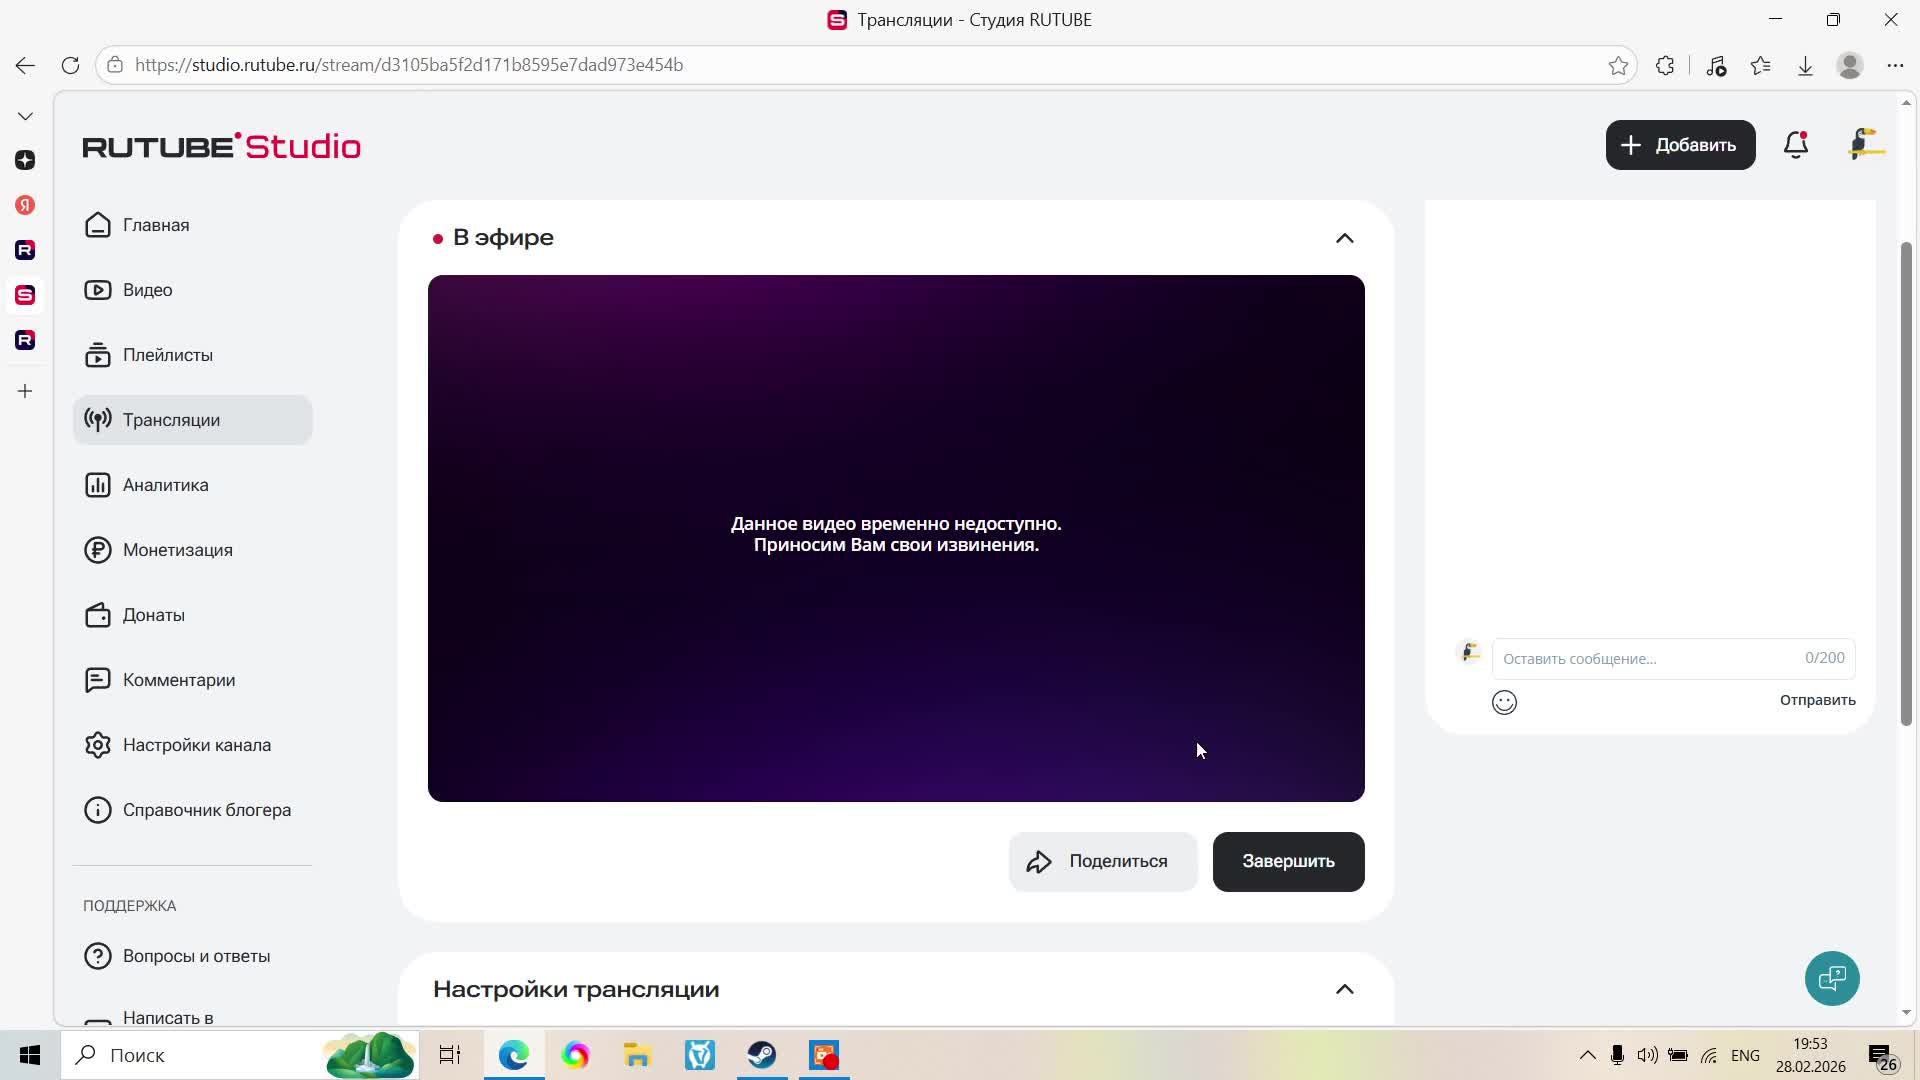Collapse the Настройки трансляции section
This screenshot has width=1920, height=1080.
pyautogui.click(x=1344, y=988)
